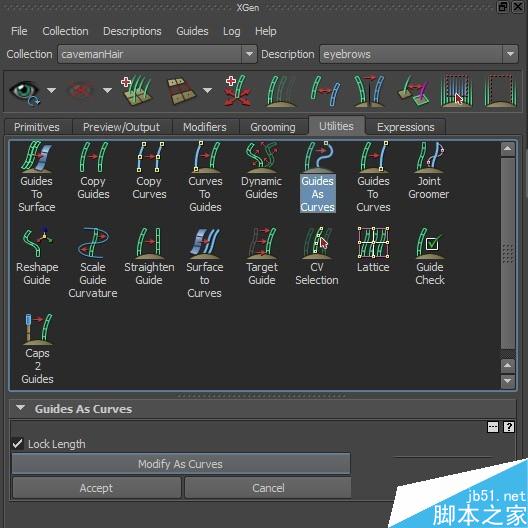Click the brown patches grid toolbar icon
Screen dimensions: 528x528
click(182, 91)
